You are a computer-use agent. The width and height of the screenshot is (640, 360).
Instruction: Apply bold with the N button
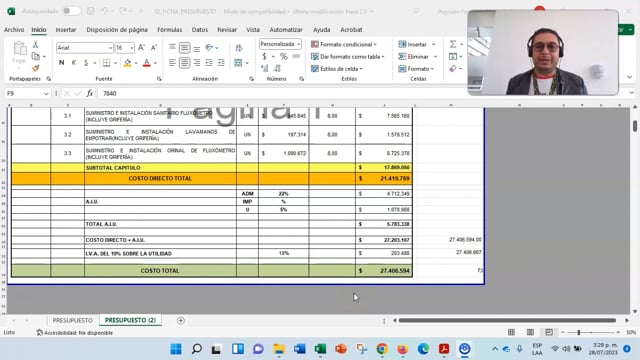point(61,62)
